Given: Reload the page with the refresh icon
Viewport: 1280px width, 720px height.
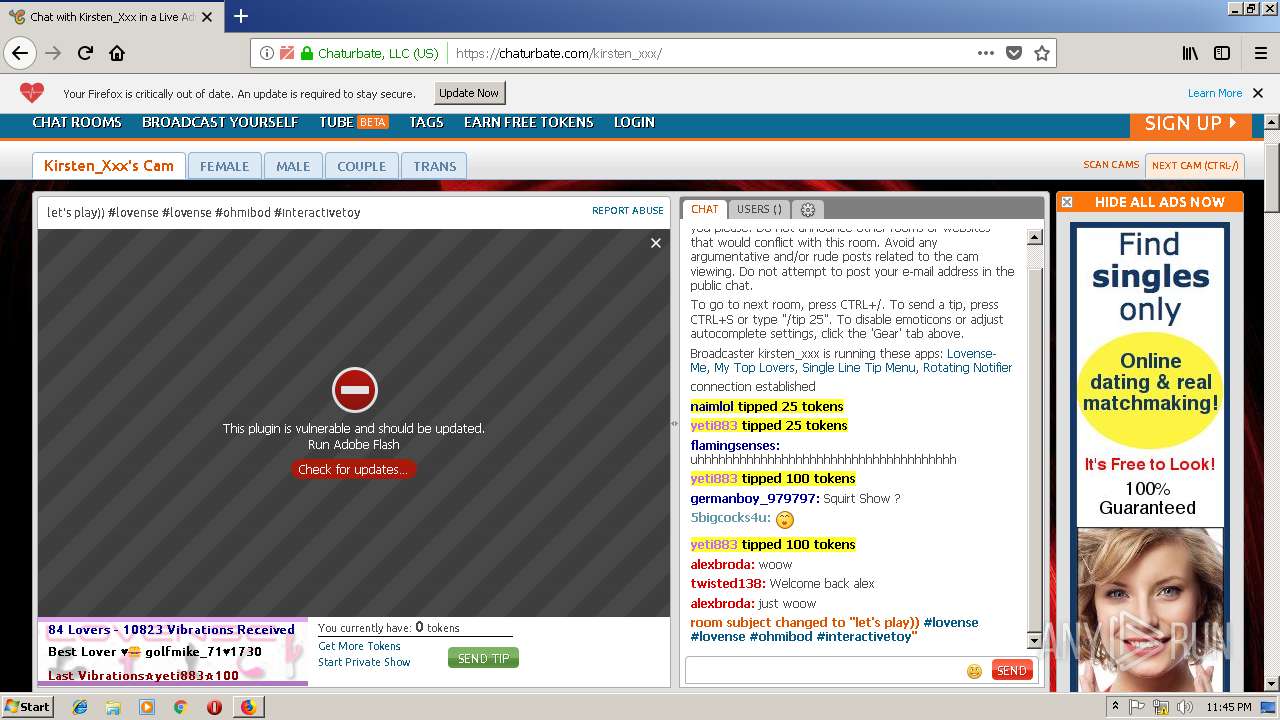Looking at the screenshot, I should [85, 53].
